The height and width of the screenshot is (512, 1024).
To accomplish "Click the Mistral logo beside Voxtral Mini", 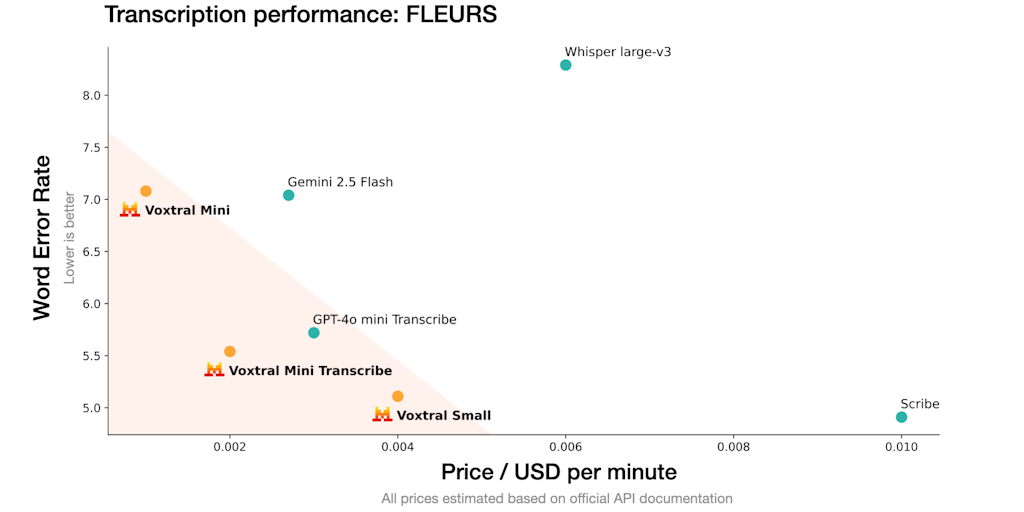I will (x=130, y=210).
